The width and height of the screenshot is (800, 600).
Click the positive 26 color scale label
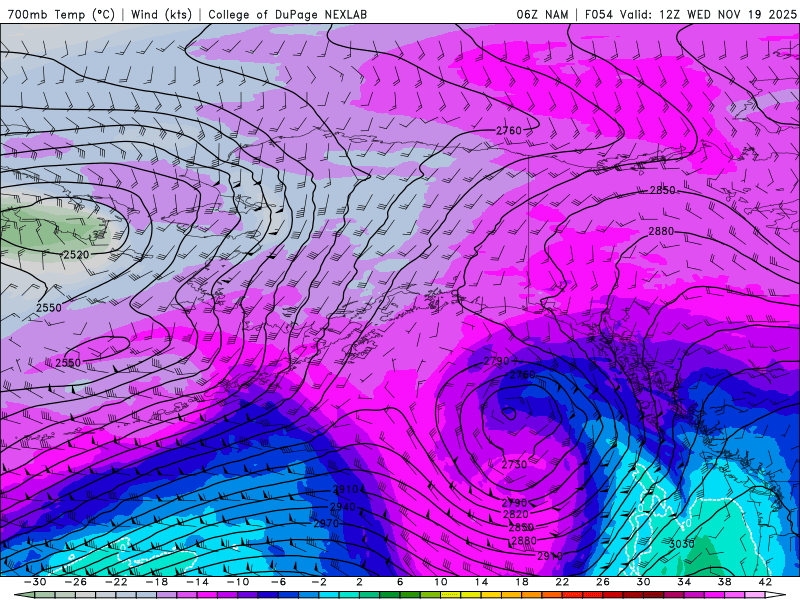(603, 582)
